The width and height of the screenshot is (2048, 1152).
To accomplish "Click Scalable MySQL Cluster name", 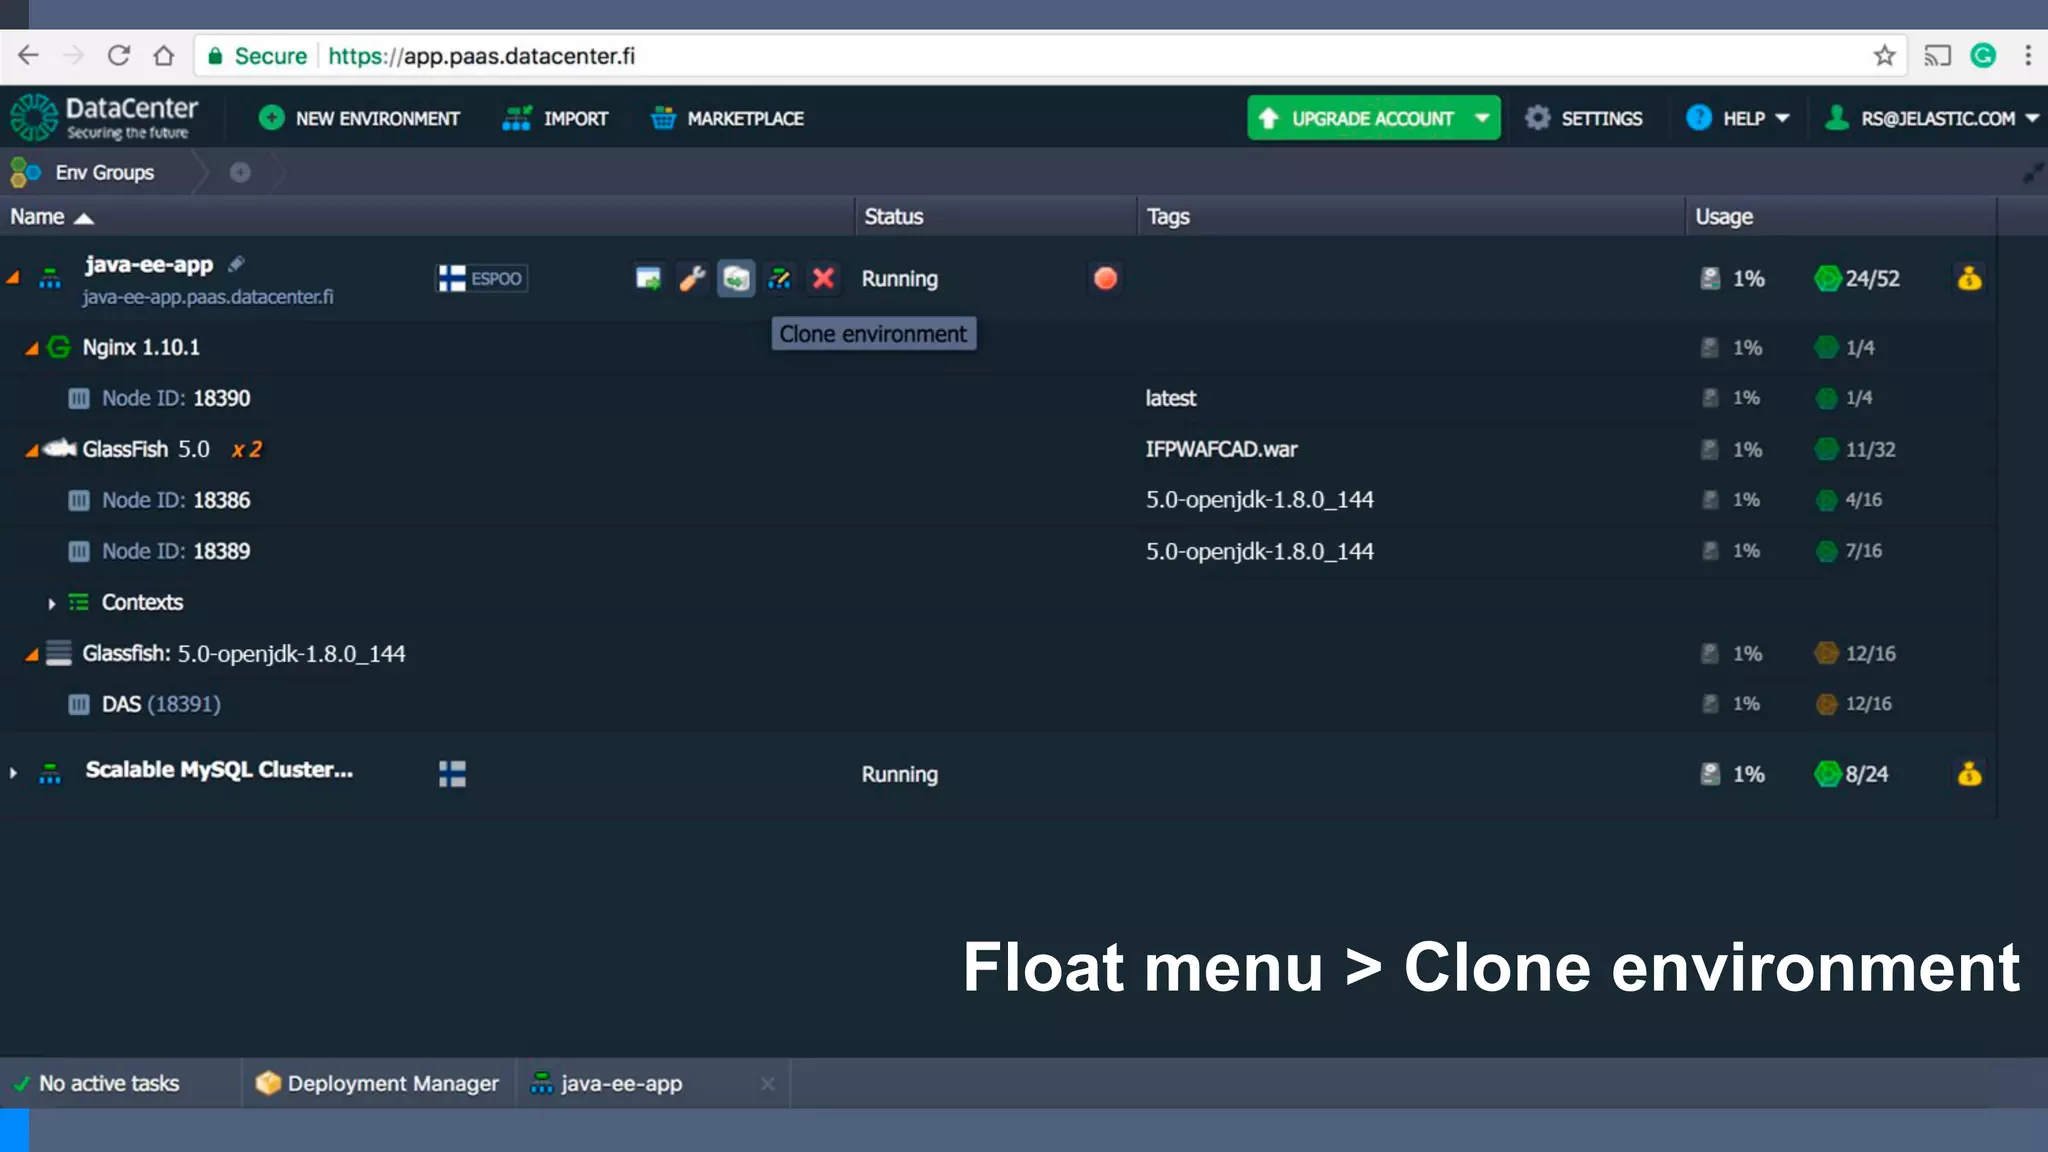I will (219, 769).
